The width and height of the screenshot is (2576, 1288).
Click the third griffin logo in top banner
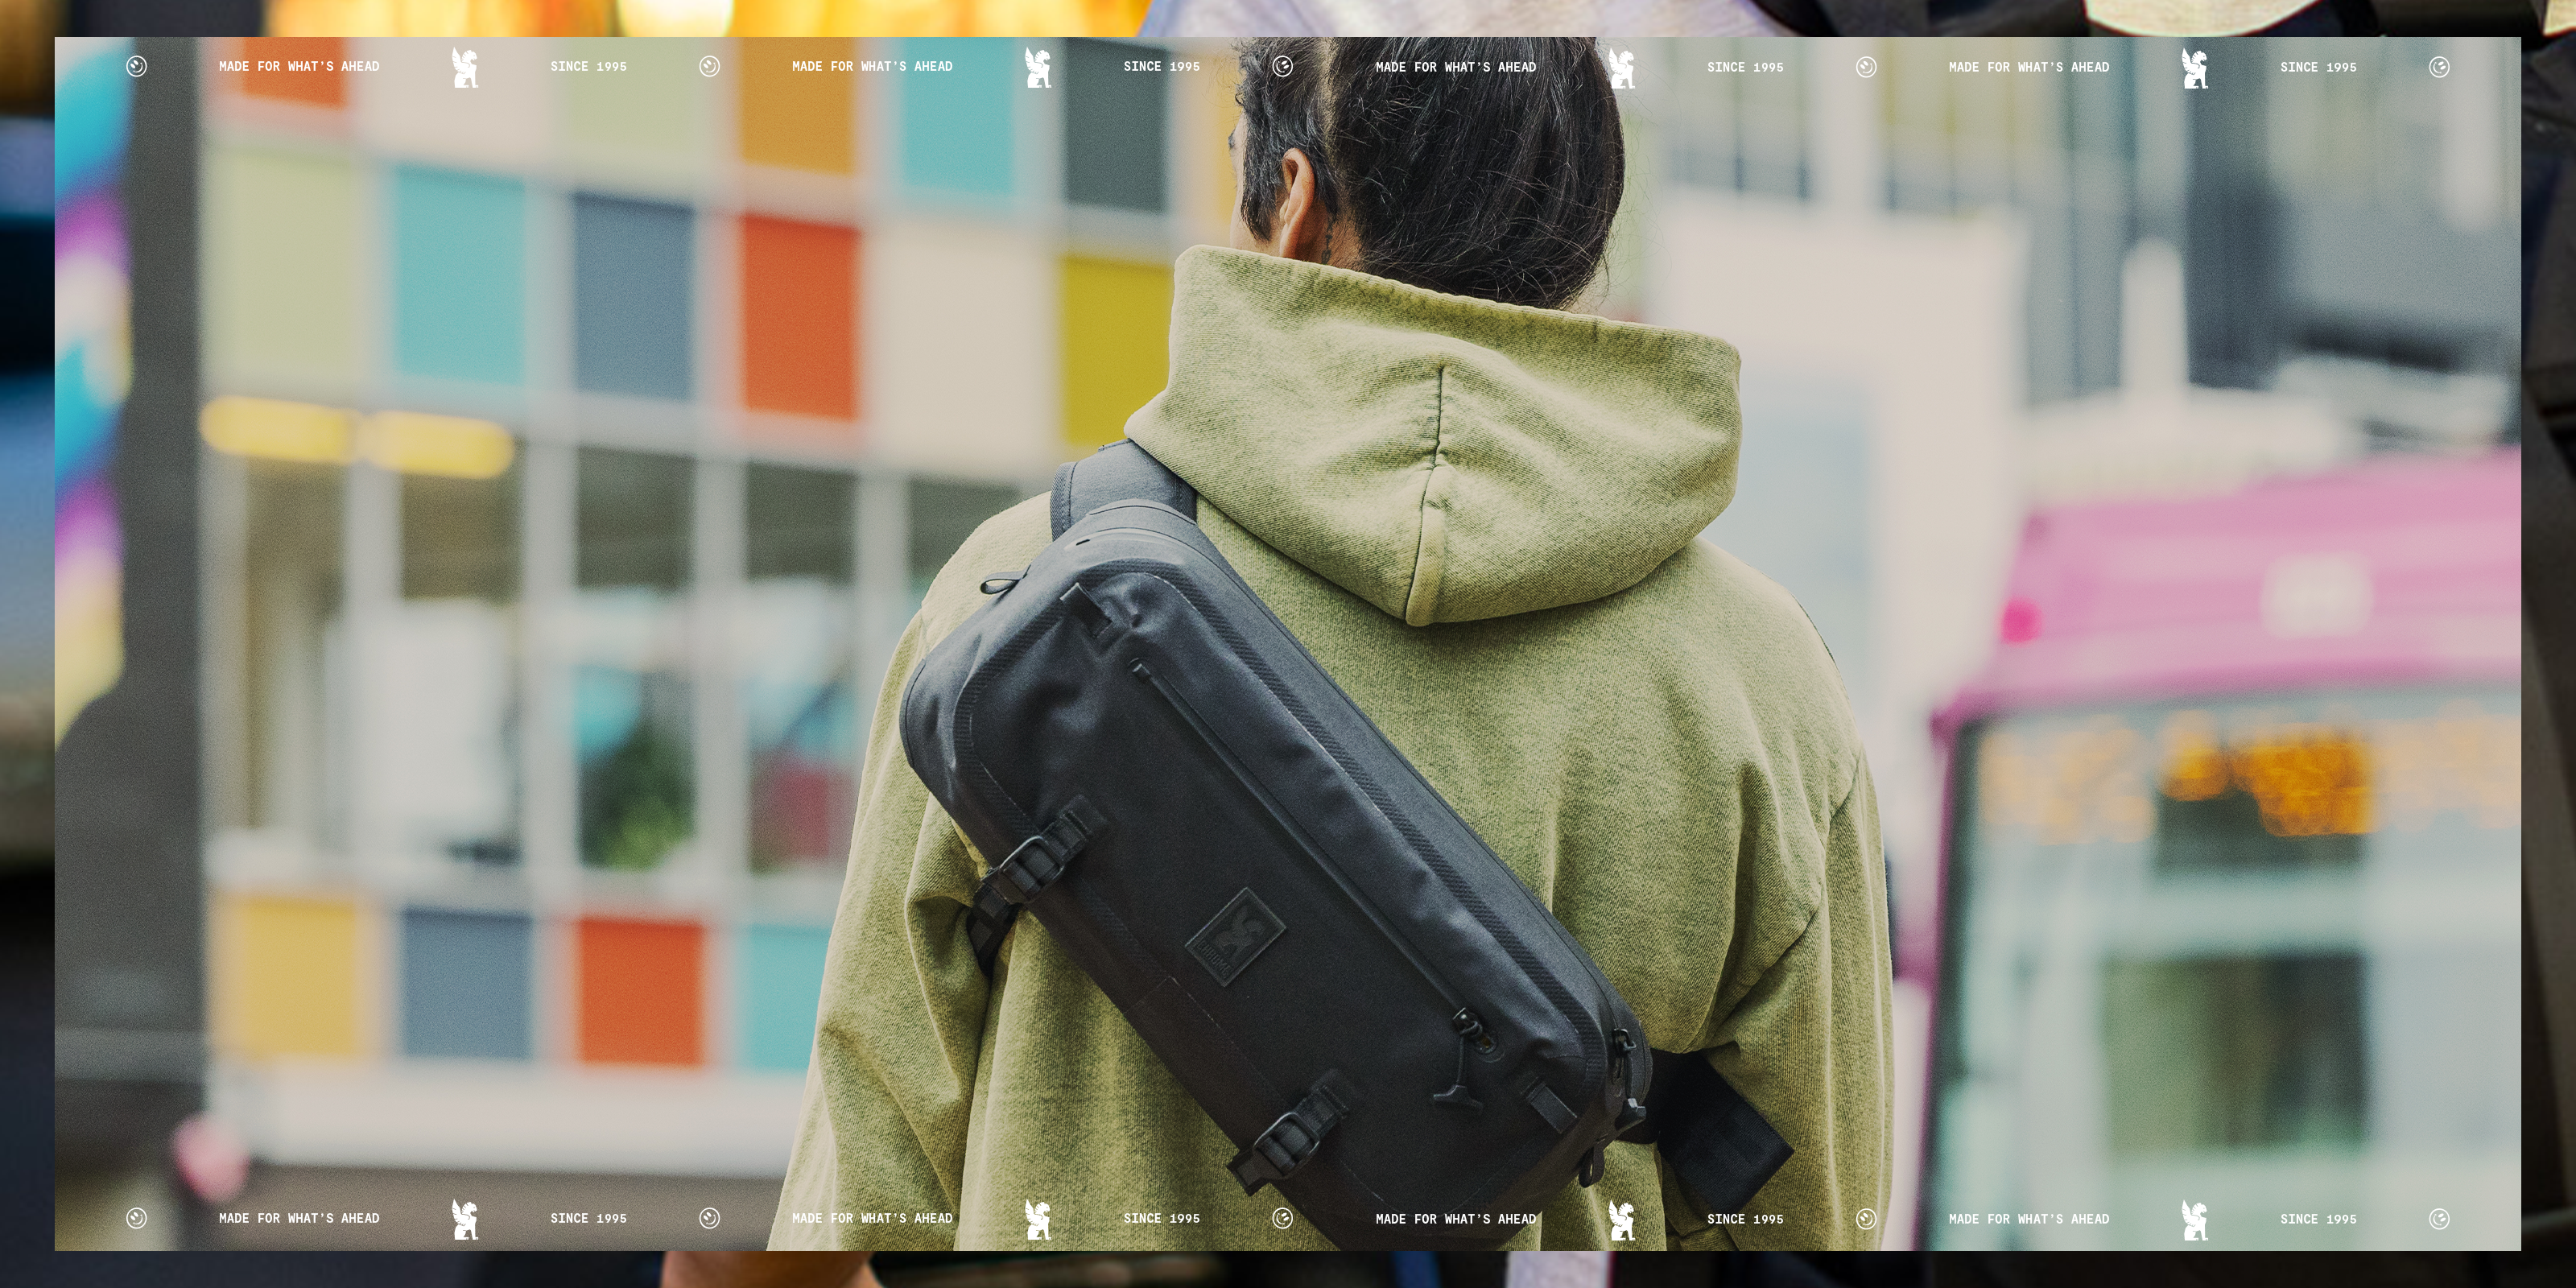[x=1621, y=69]
